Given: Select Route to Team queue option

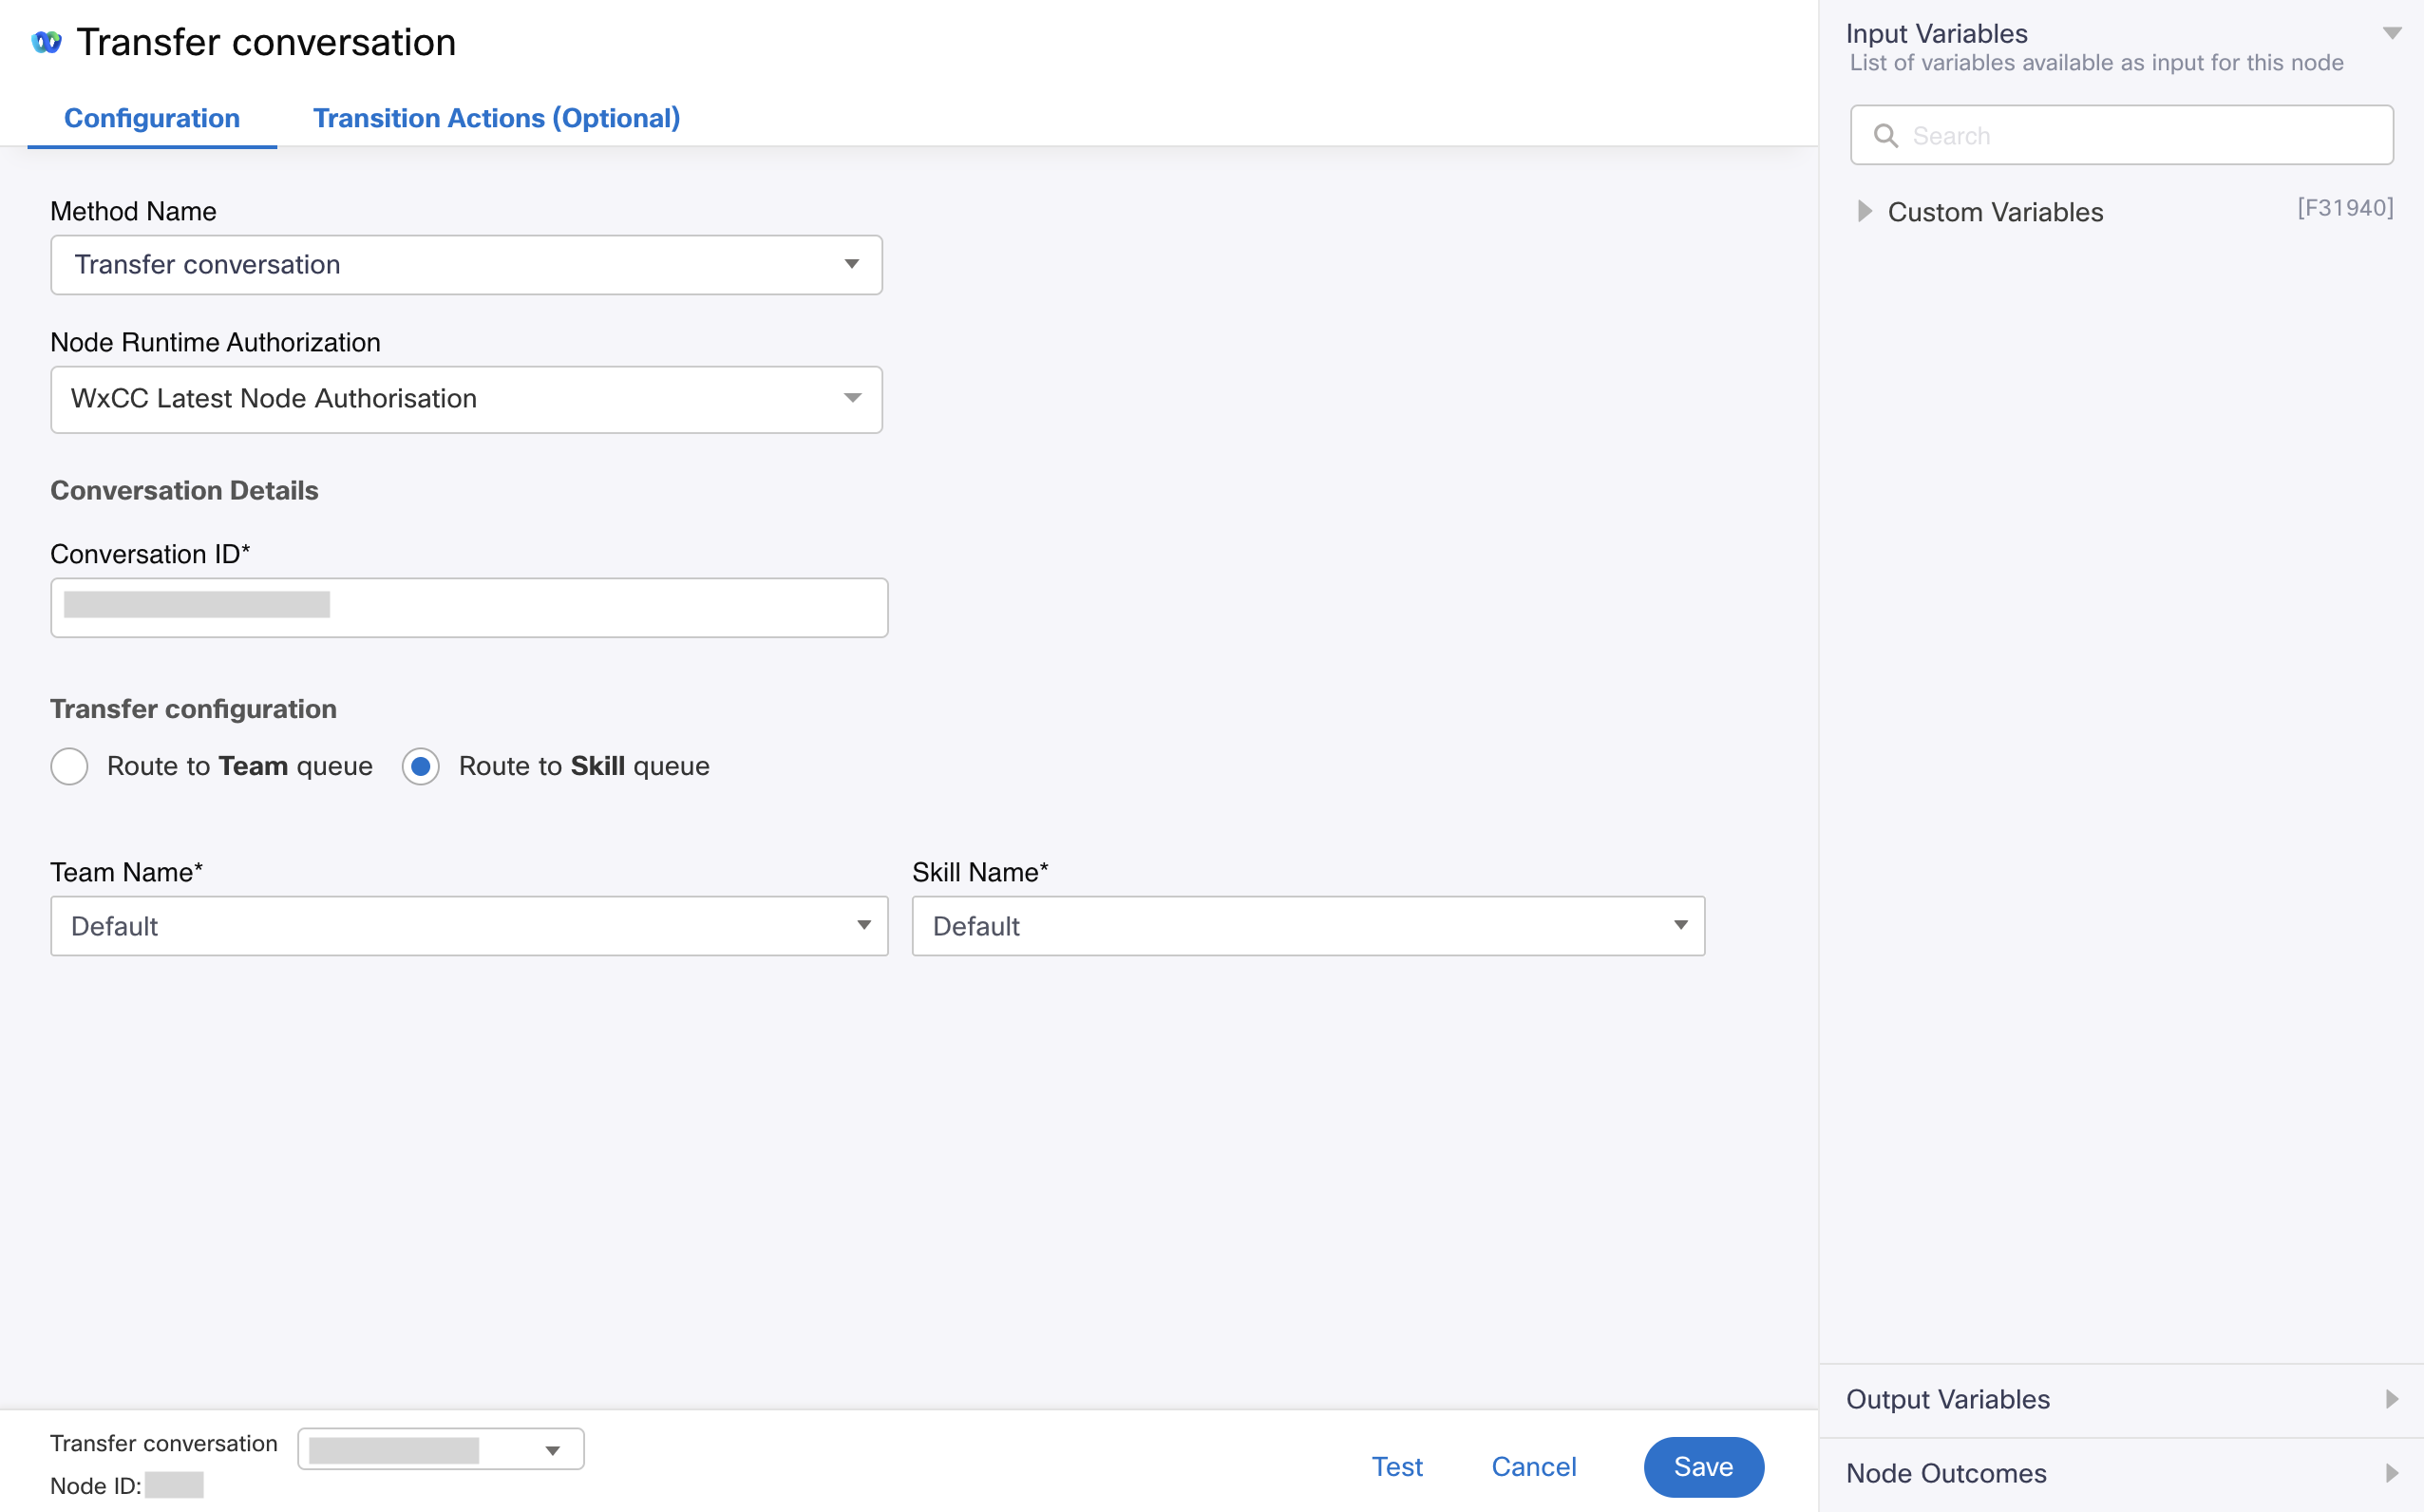Looking at the screenshot, I should tap(69, 766).
